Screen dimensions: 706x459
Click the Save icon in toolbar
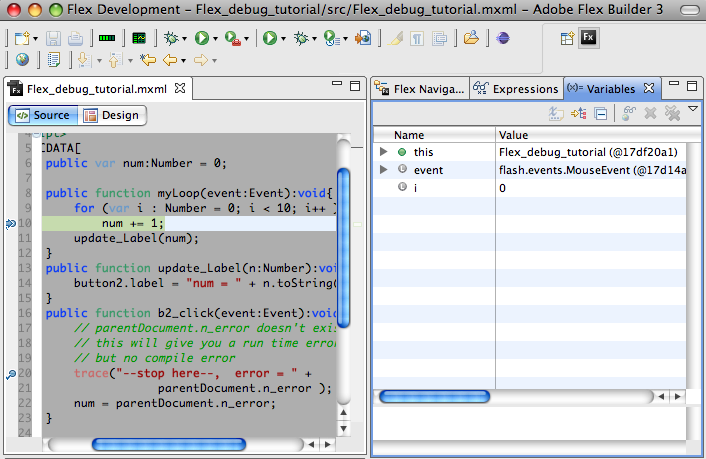pos(52,38)
